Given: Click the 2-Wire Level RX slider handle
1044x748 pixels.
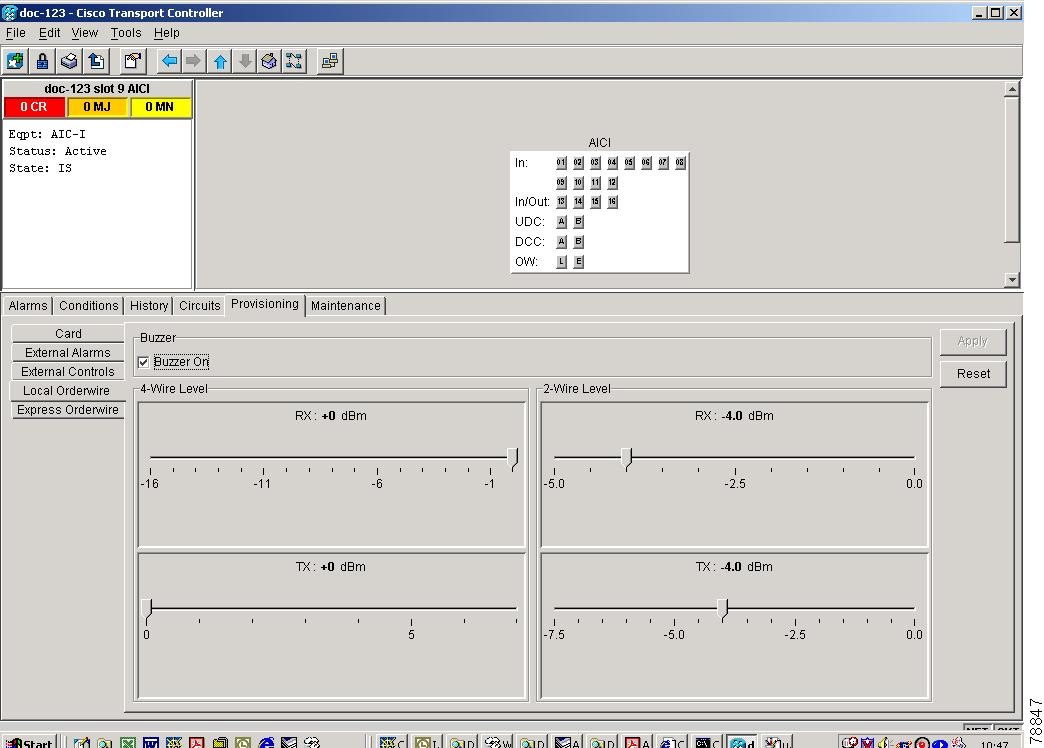Looking at the screenshot, I should click(x=627, y=457).
